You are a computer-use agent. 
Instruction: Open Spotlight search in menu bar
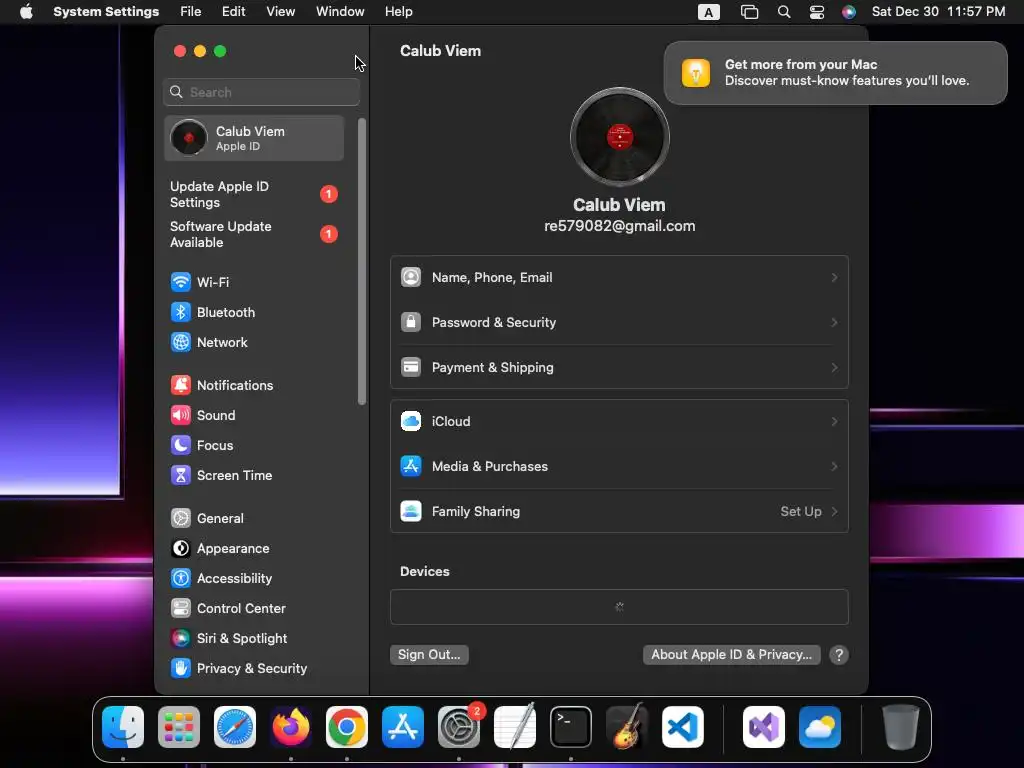tap(784, 12)
